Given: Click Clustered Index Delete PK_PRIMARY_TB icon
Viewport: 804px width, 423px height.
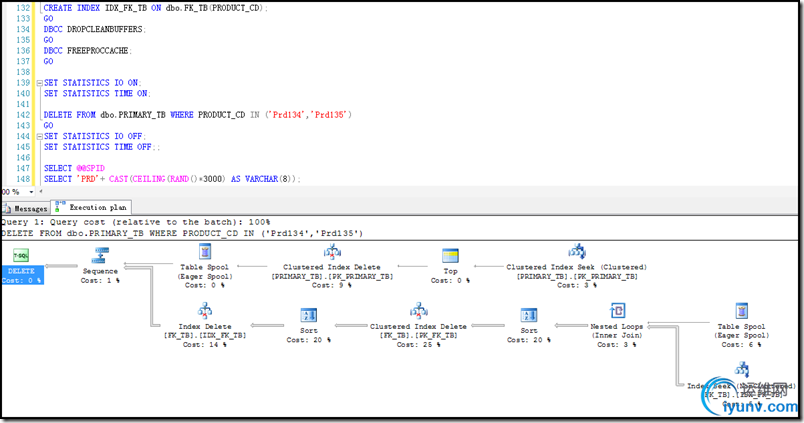Looking at the screenshot, I should pos(332,252).
